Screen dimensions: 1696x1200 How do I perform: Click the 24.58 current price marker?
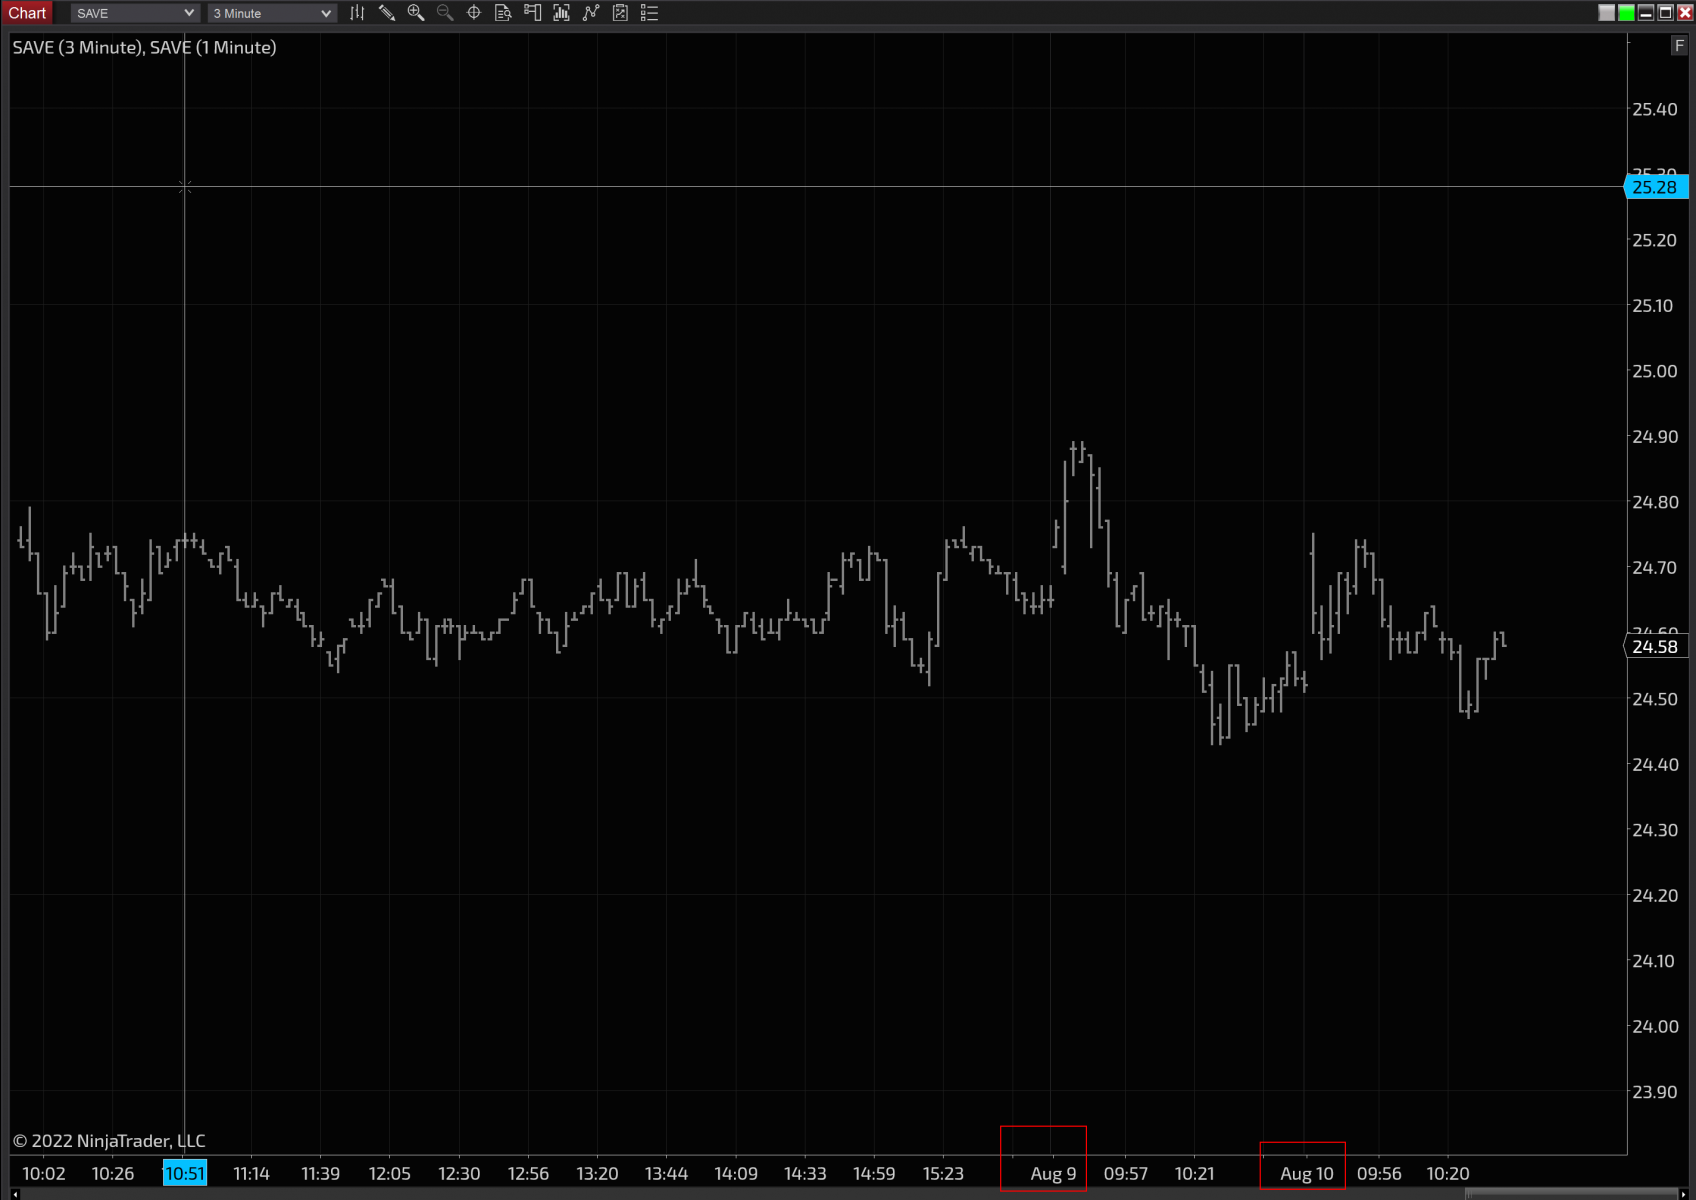click(1656, 647)
